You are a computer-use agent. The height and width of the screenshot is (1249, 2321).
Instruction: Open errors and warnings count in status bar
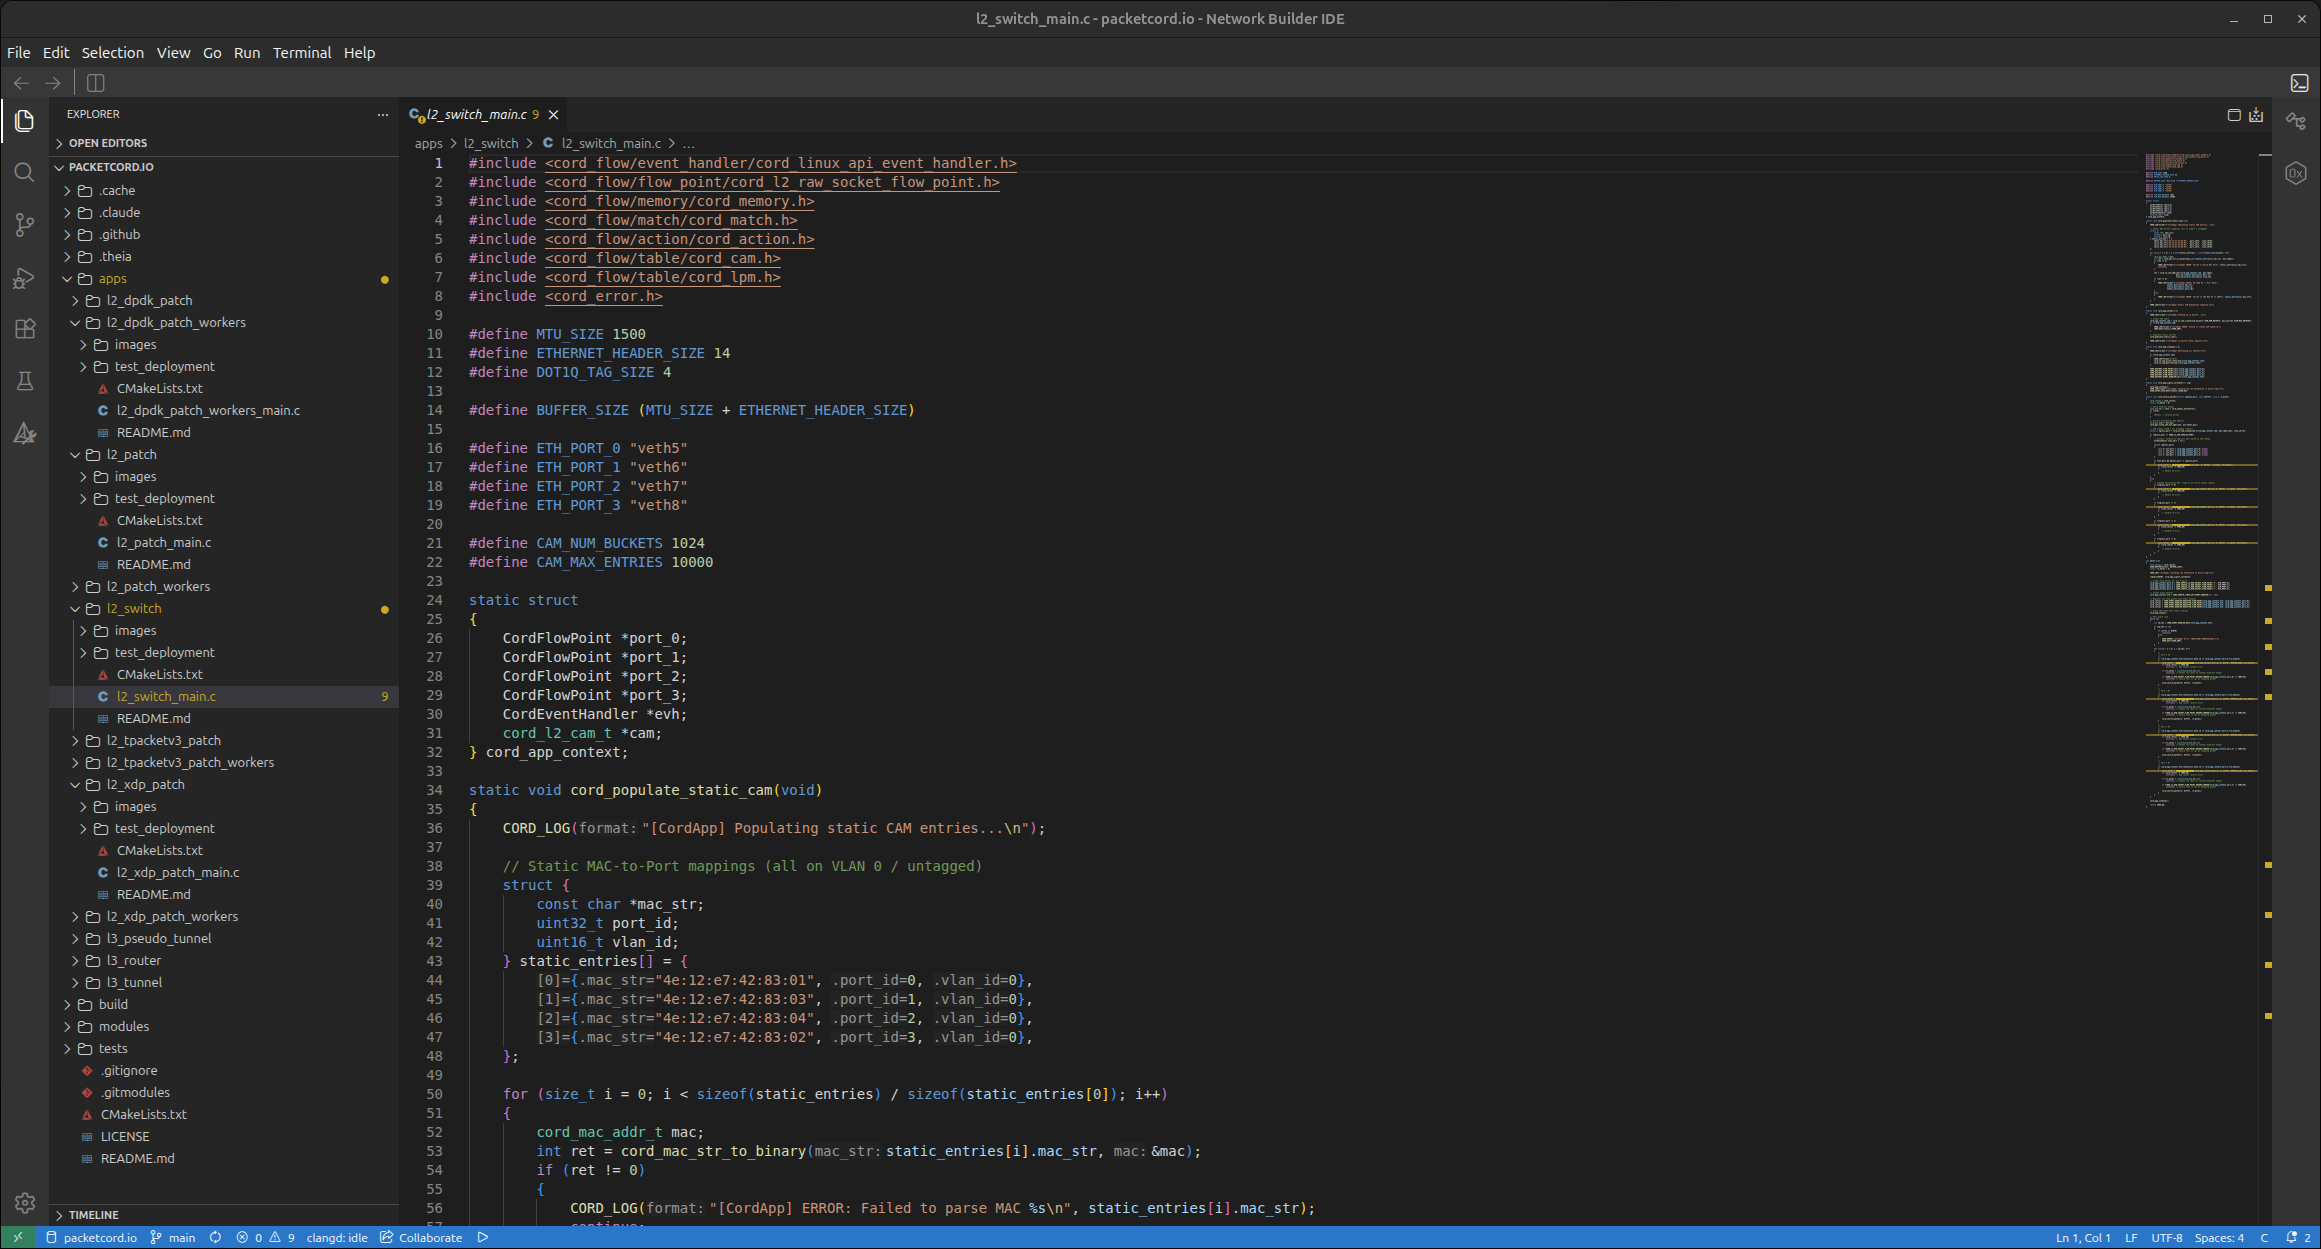[x=266, y=1238]
